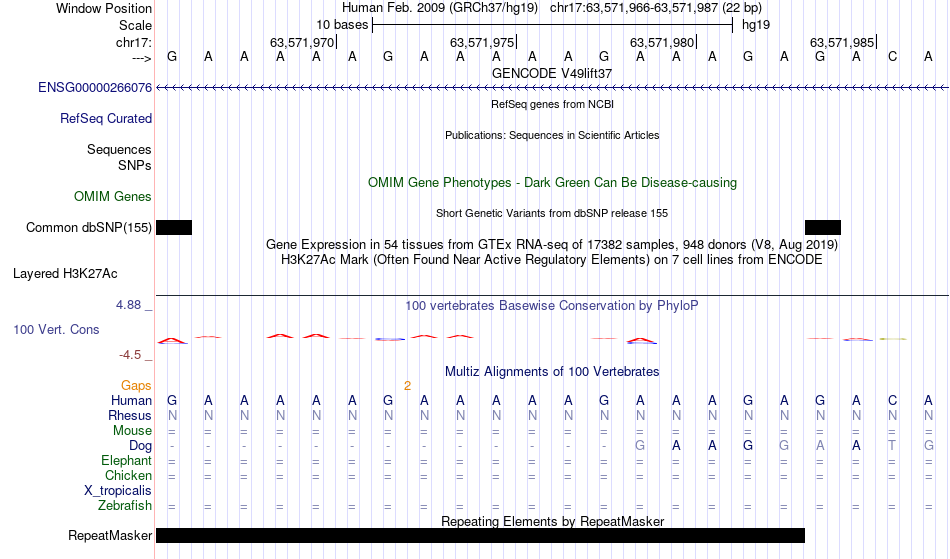The height and width of the screenshot is (559, 950).
Task: Click Short Genetic Variants from dbSNP title
Action: [x=552, y=213]
